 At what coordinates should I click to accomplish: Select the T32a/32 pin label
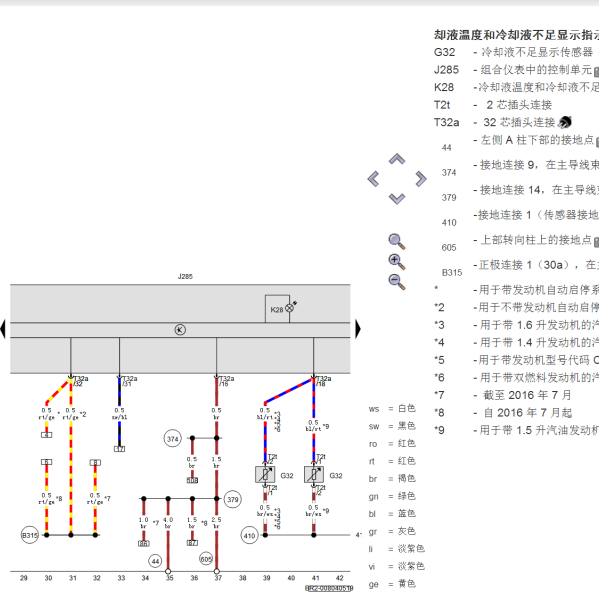(81, 381)
